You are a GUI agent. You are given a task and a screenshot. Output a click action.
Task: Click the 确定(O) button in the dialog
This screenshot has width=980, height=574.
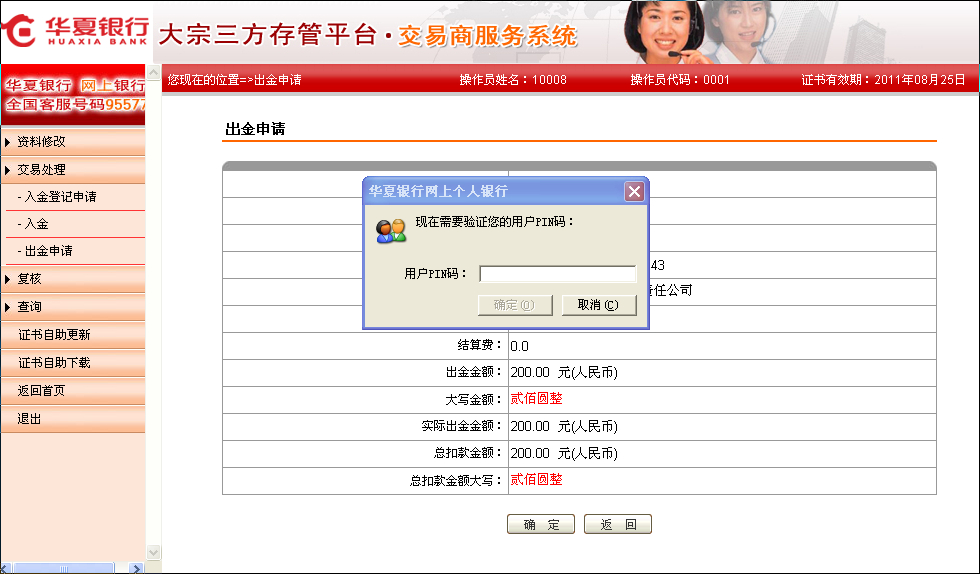[515, 305]
